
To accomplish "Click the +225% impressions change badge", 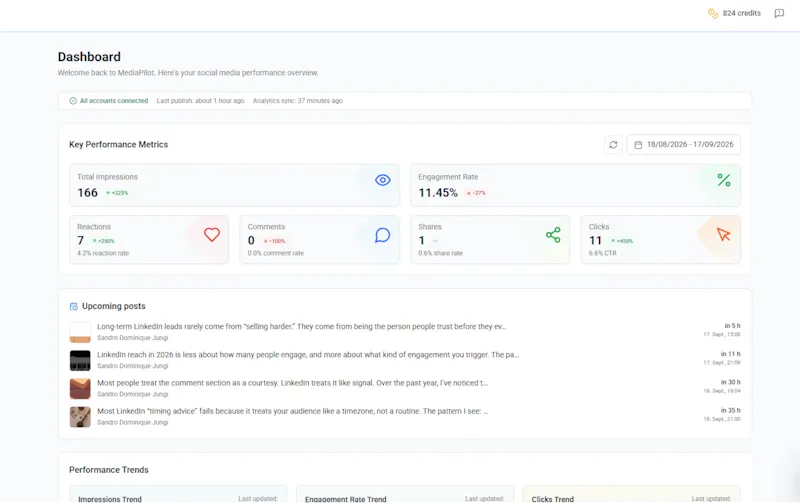I will (117, 193).
